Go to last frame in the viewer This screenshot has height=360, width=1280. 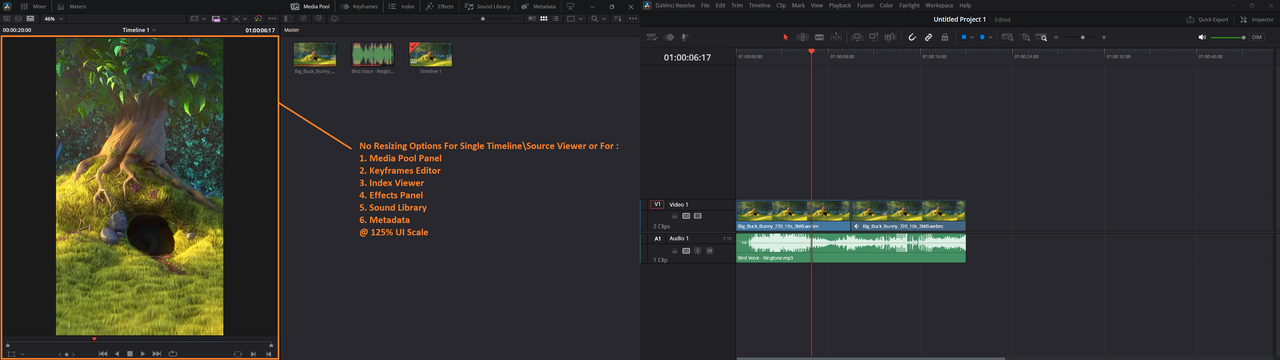point(157,354)
